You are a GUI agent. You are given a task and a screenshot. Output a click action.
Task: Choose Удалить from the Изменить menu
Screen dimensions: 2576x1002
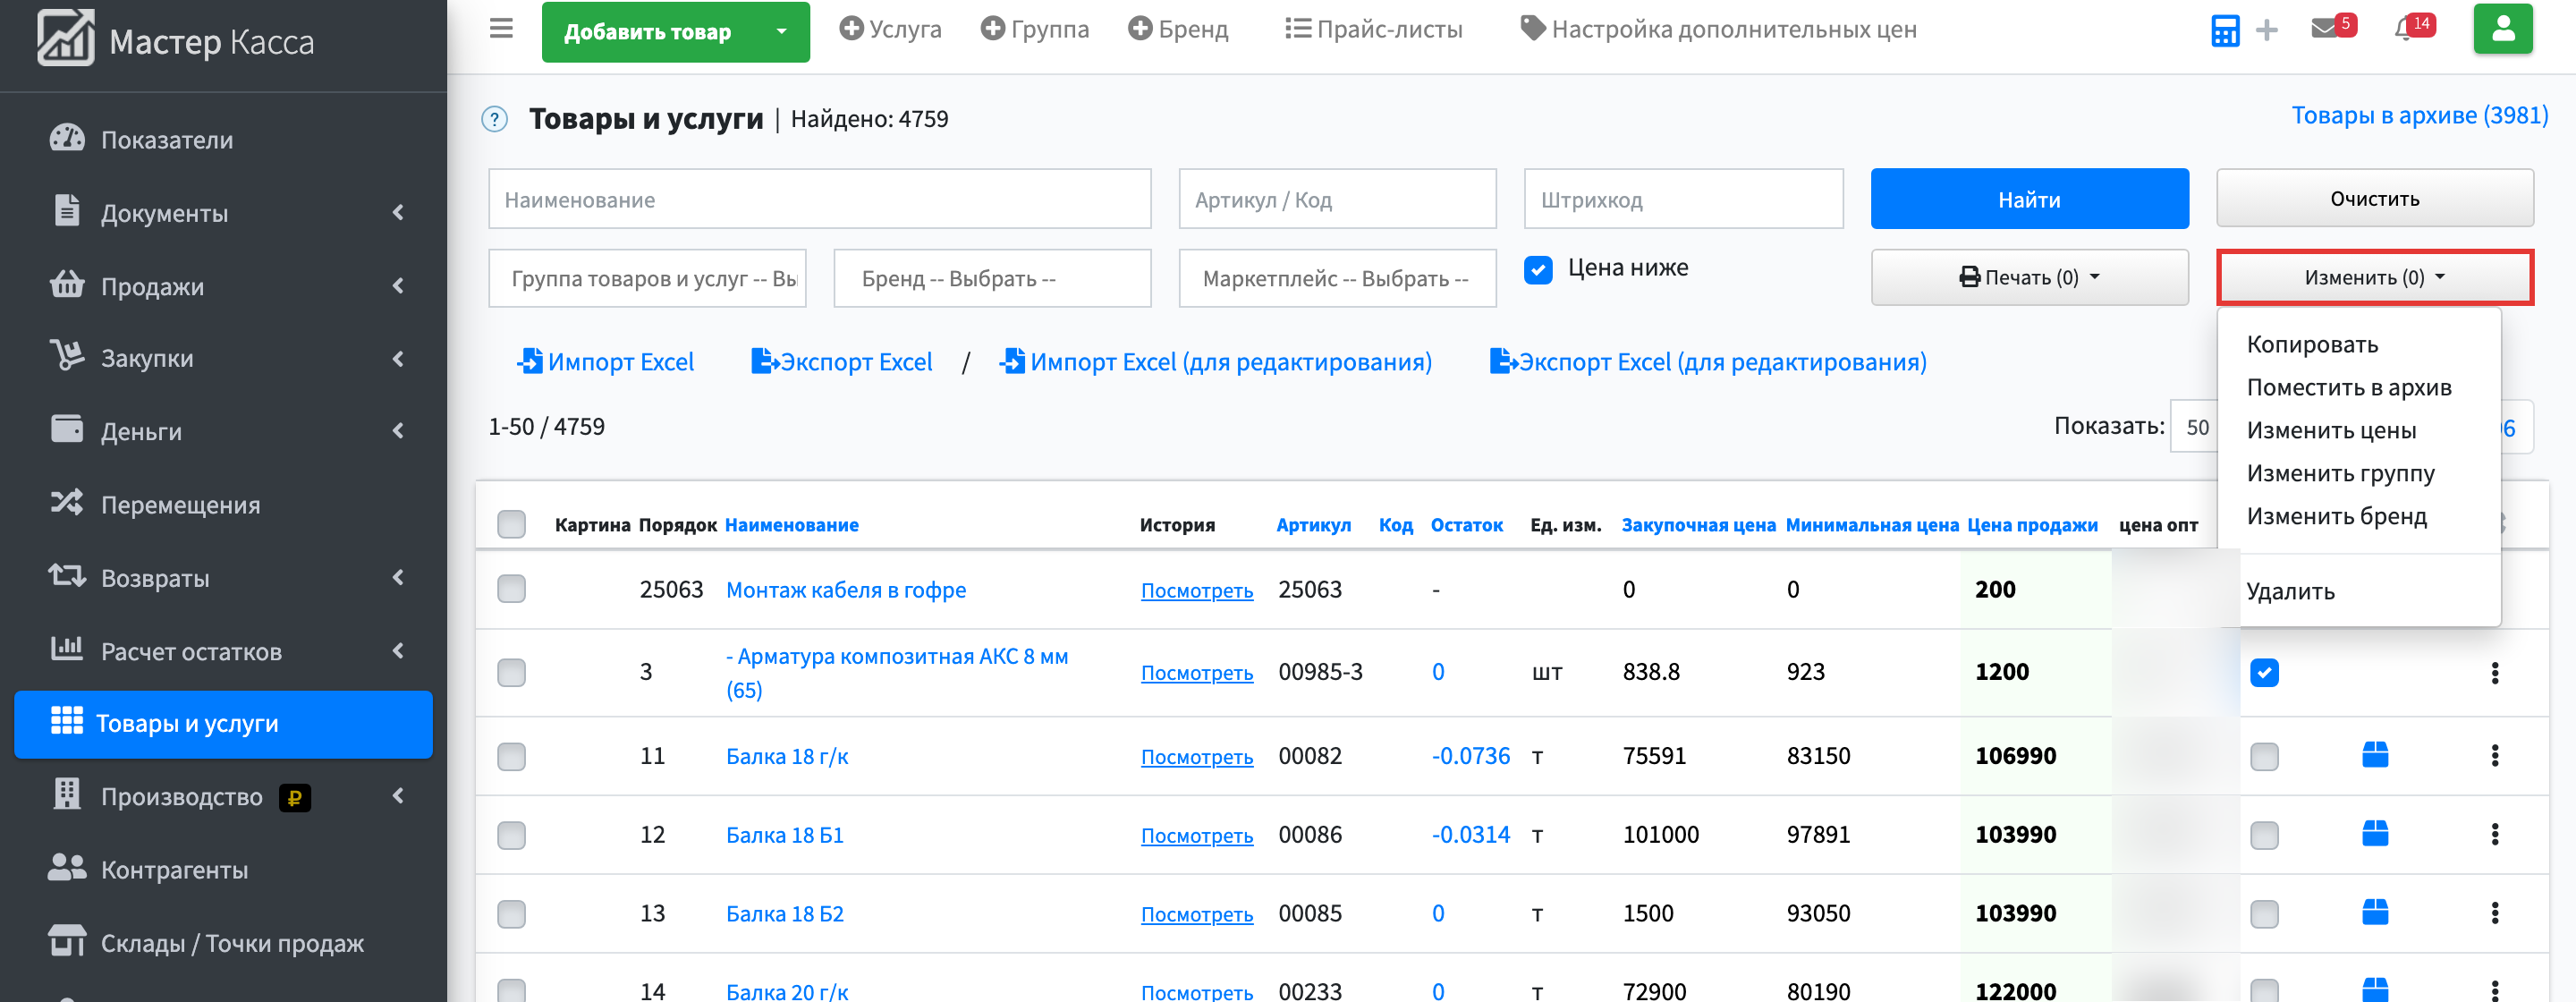coord(2290,591)
